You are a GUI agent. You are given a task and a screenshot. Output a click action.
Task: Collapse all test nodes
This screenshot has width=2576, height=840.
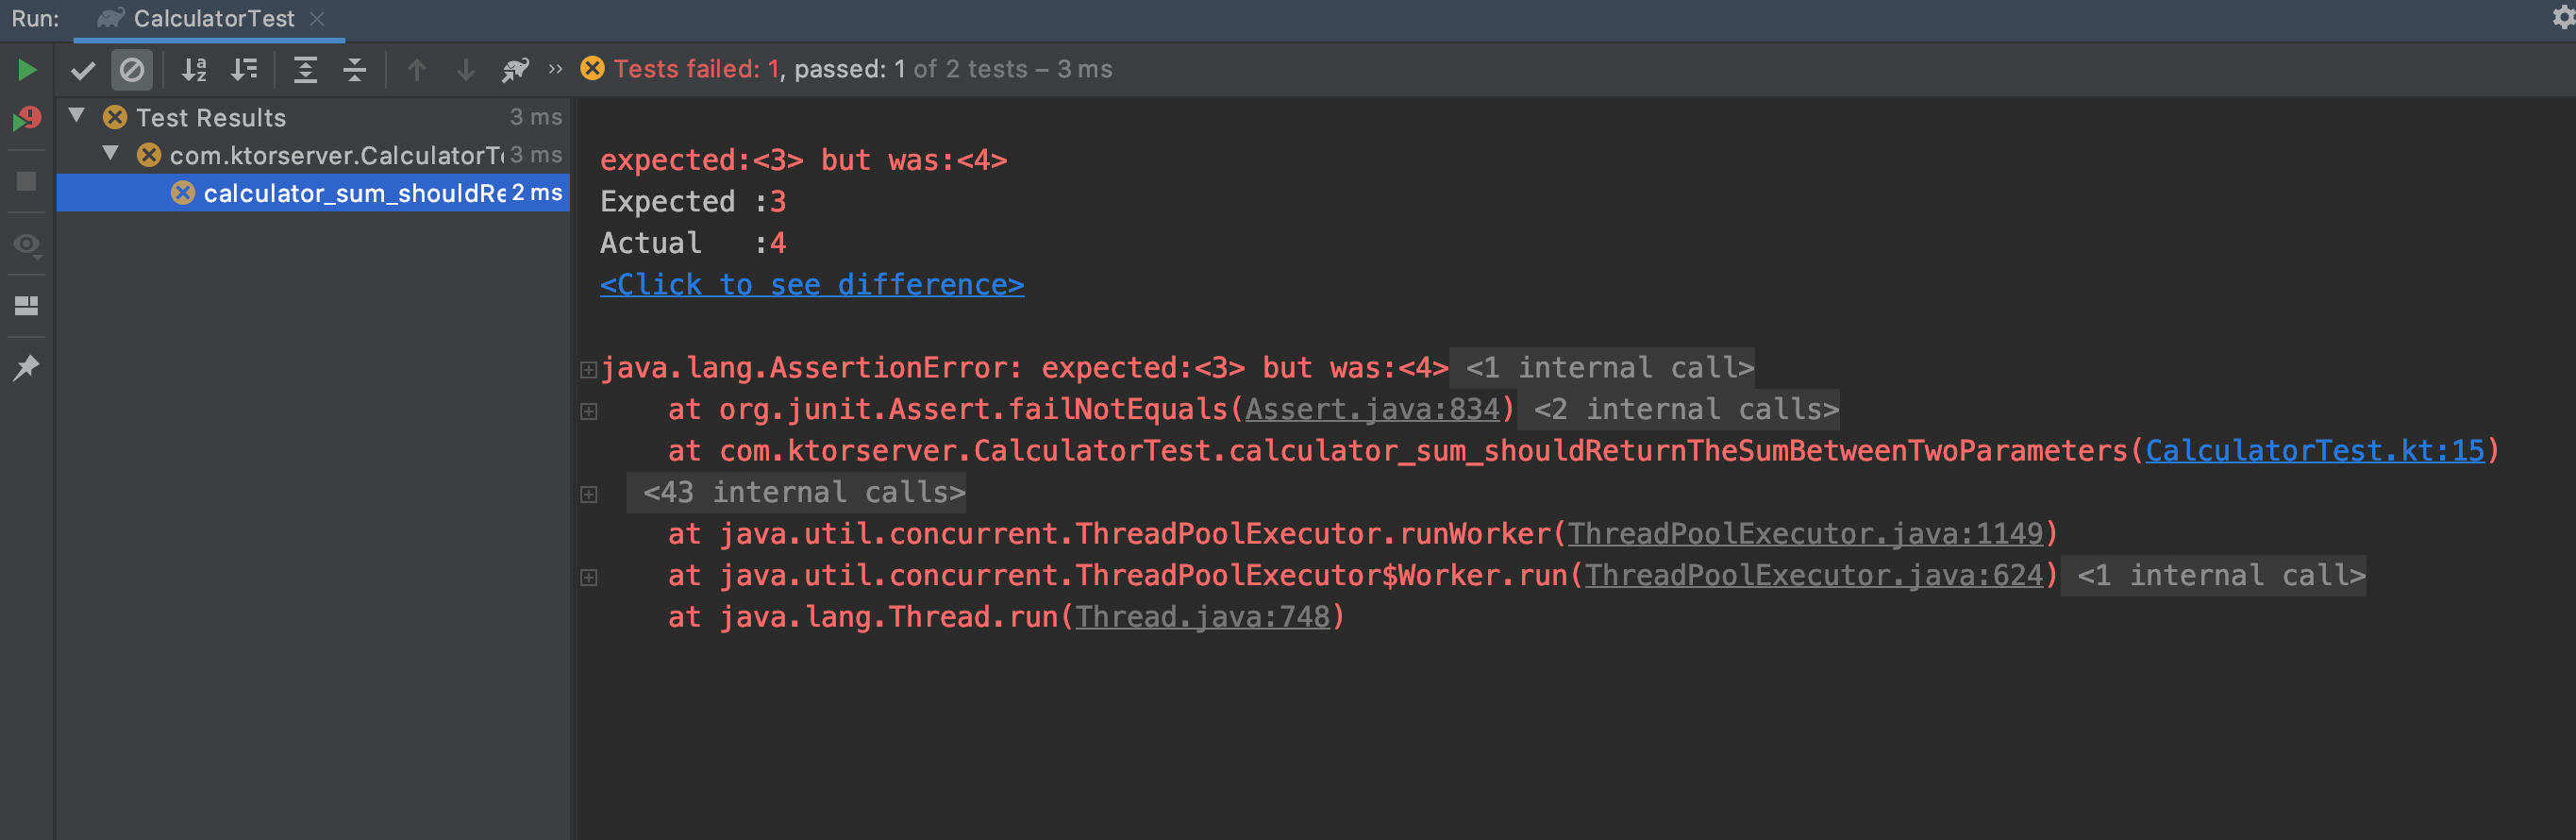[x=355, y=70]
